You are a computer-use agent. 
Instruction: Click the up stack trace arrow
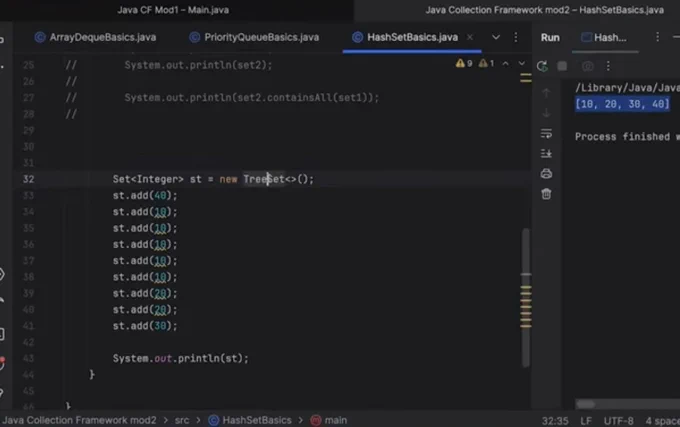546,92
